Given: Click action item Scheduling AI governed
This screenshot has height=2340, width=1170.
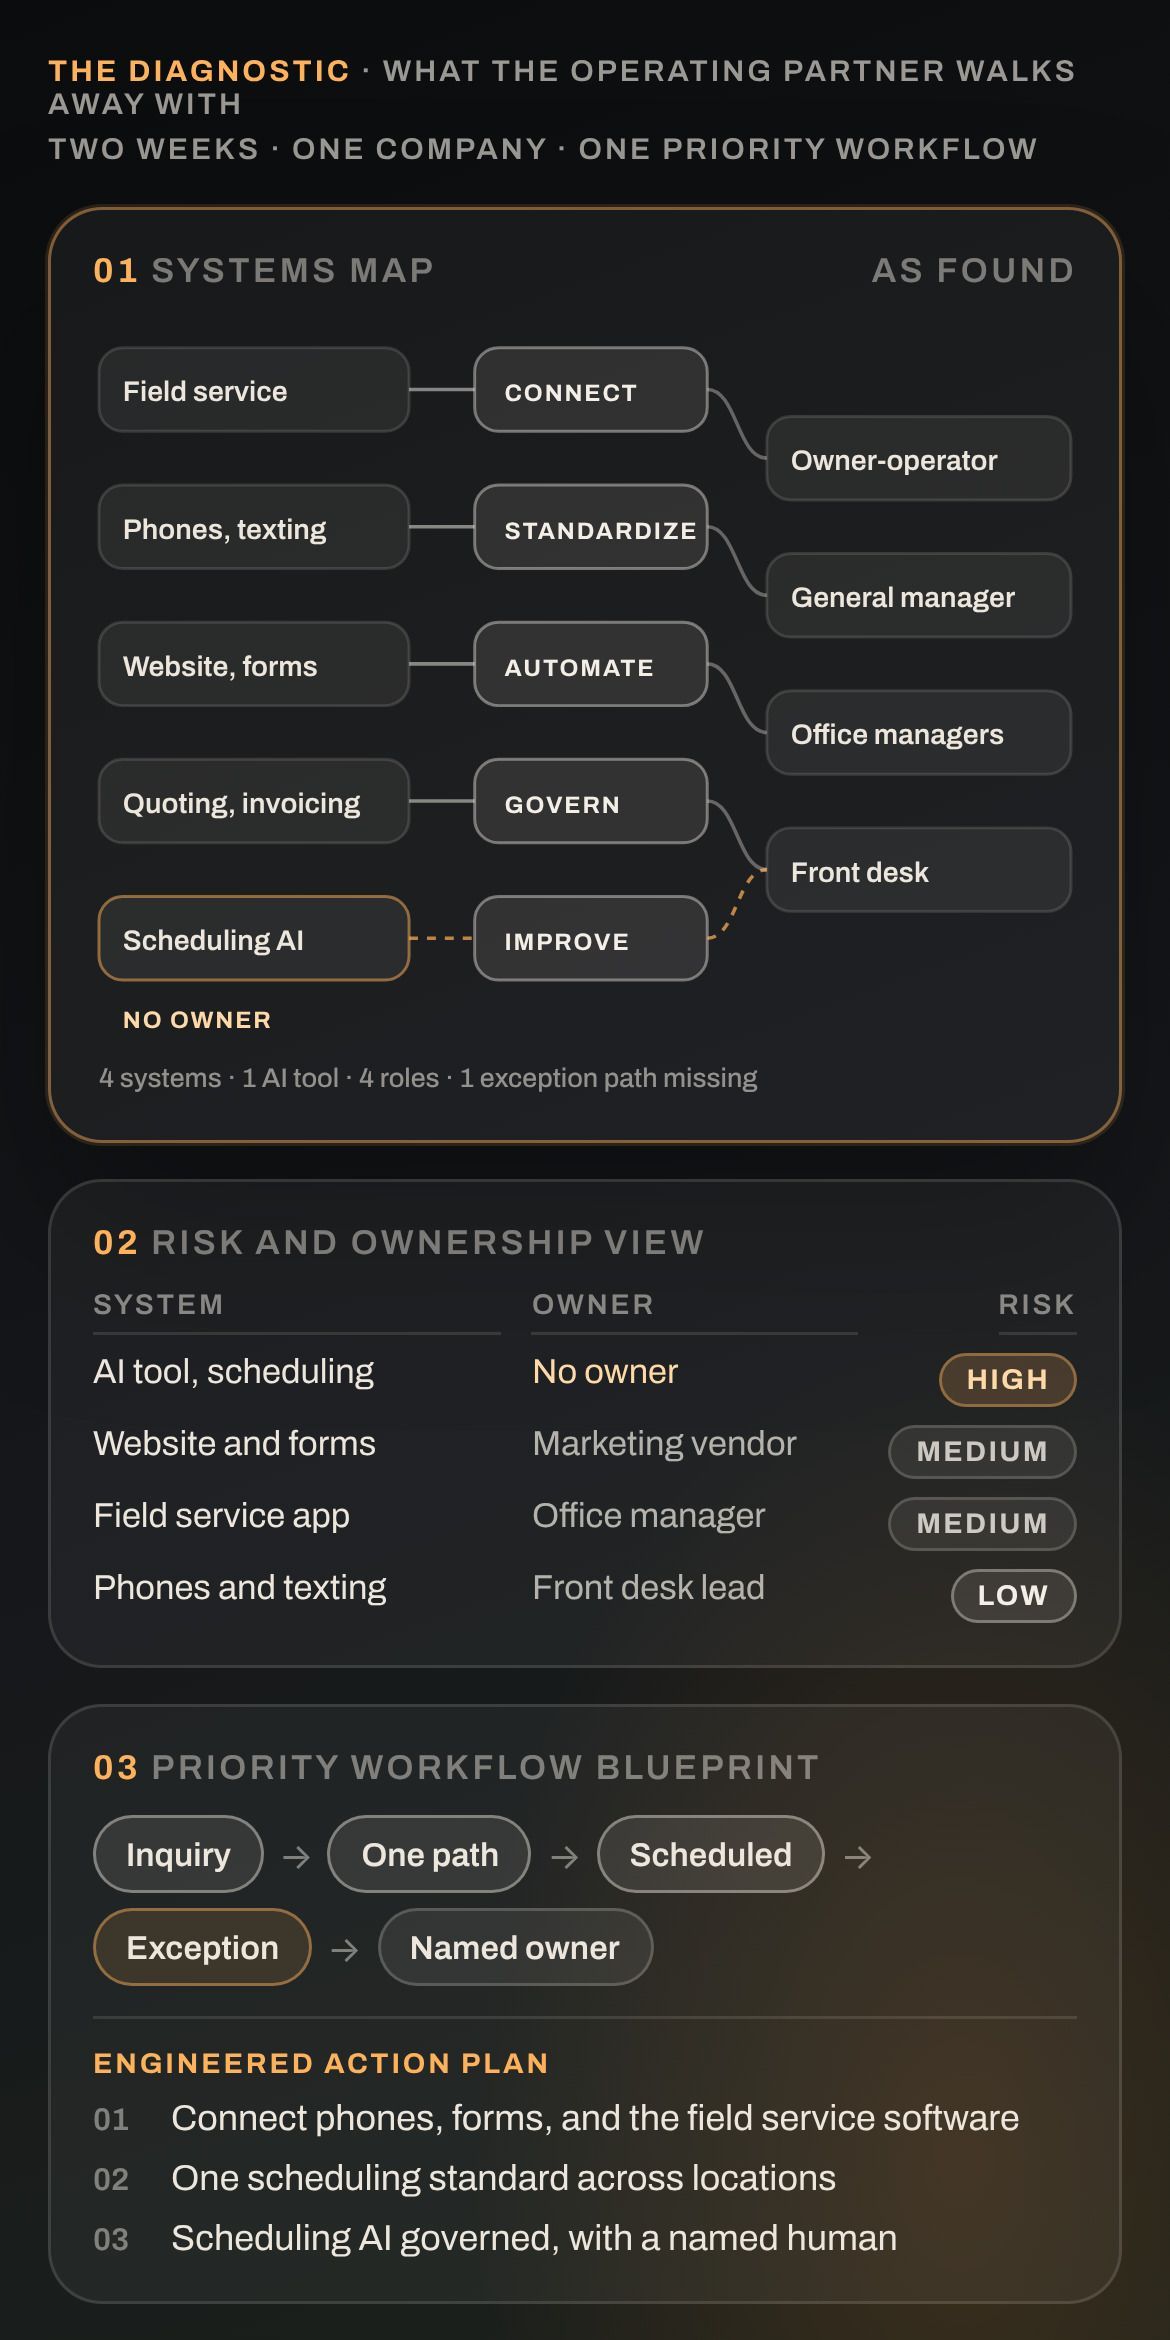Looking at the screenshot, I should [534, 2238].
